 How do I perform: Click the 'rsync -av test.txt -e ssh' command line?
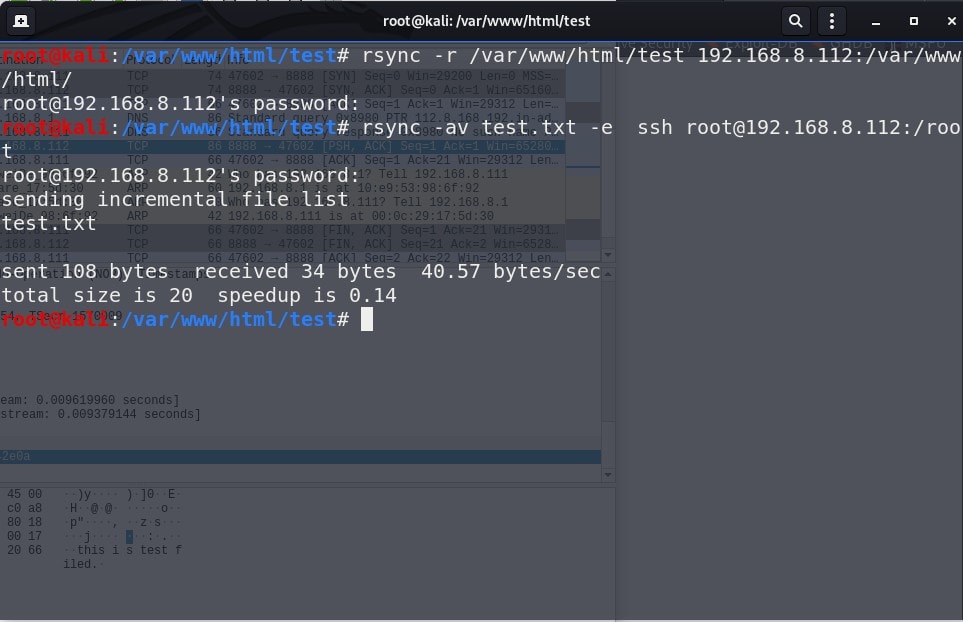[482, 127]
